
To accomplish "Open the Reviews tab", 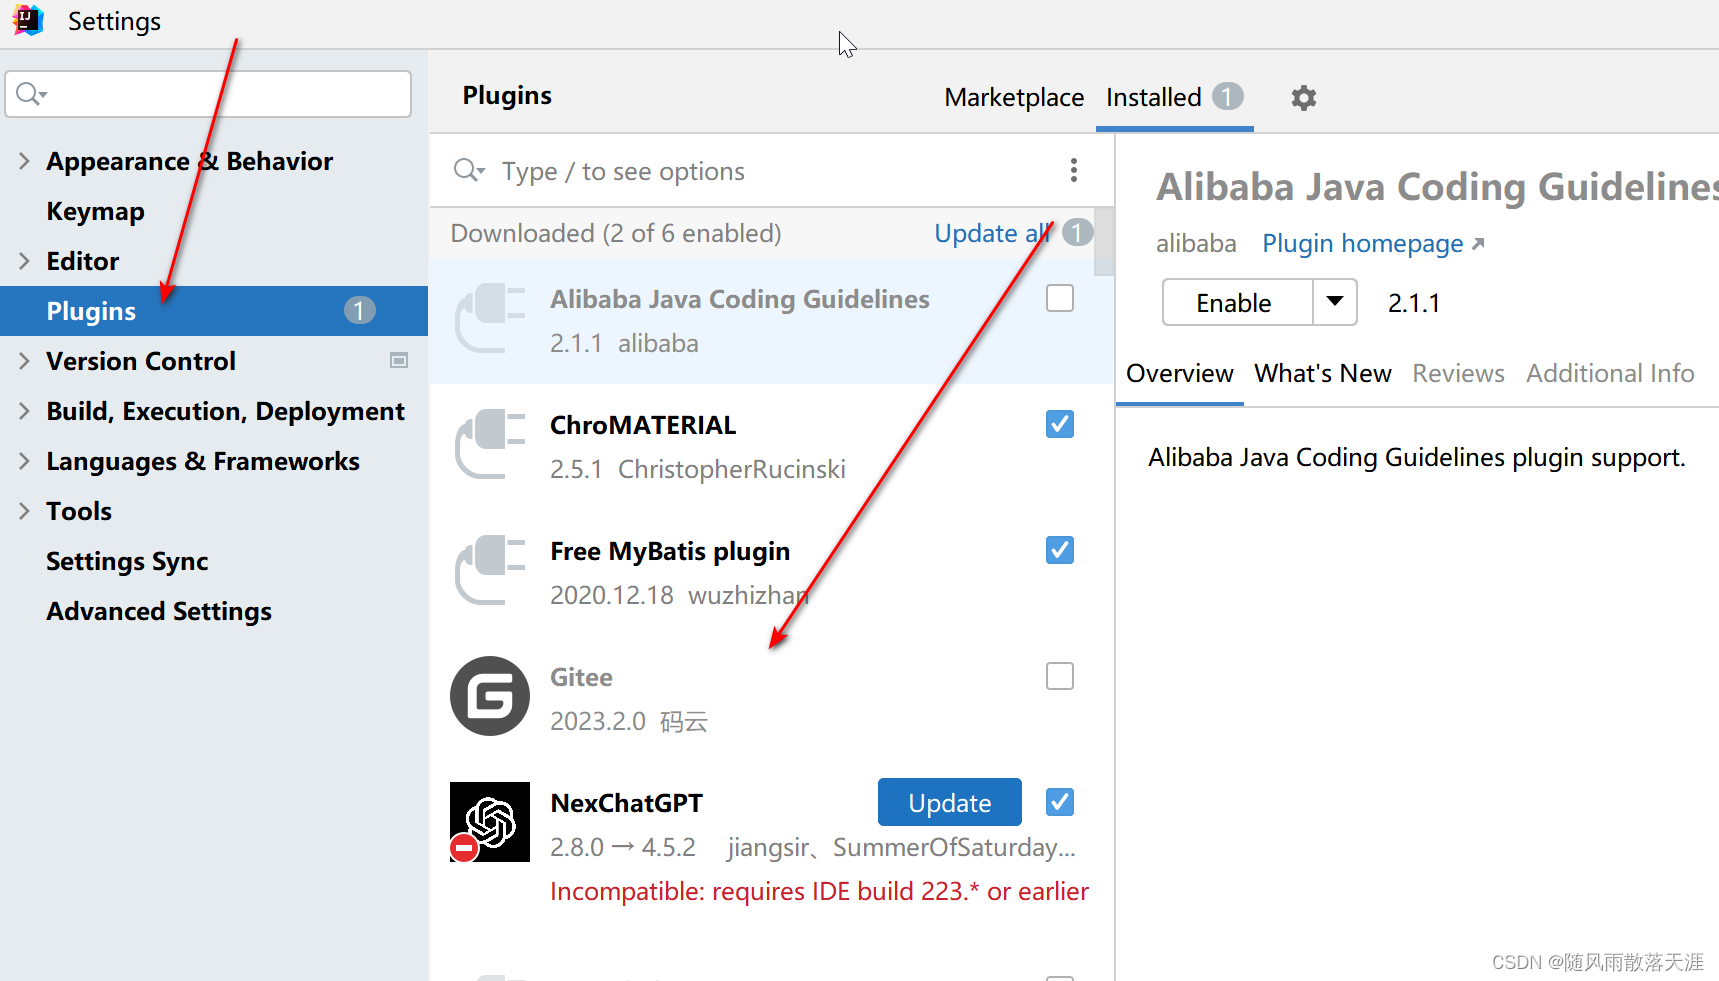I will coord(1458,373).
